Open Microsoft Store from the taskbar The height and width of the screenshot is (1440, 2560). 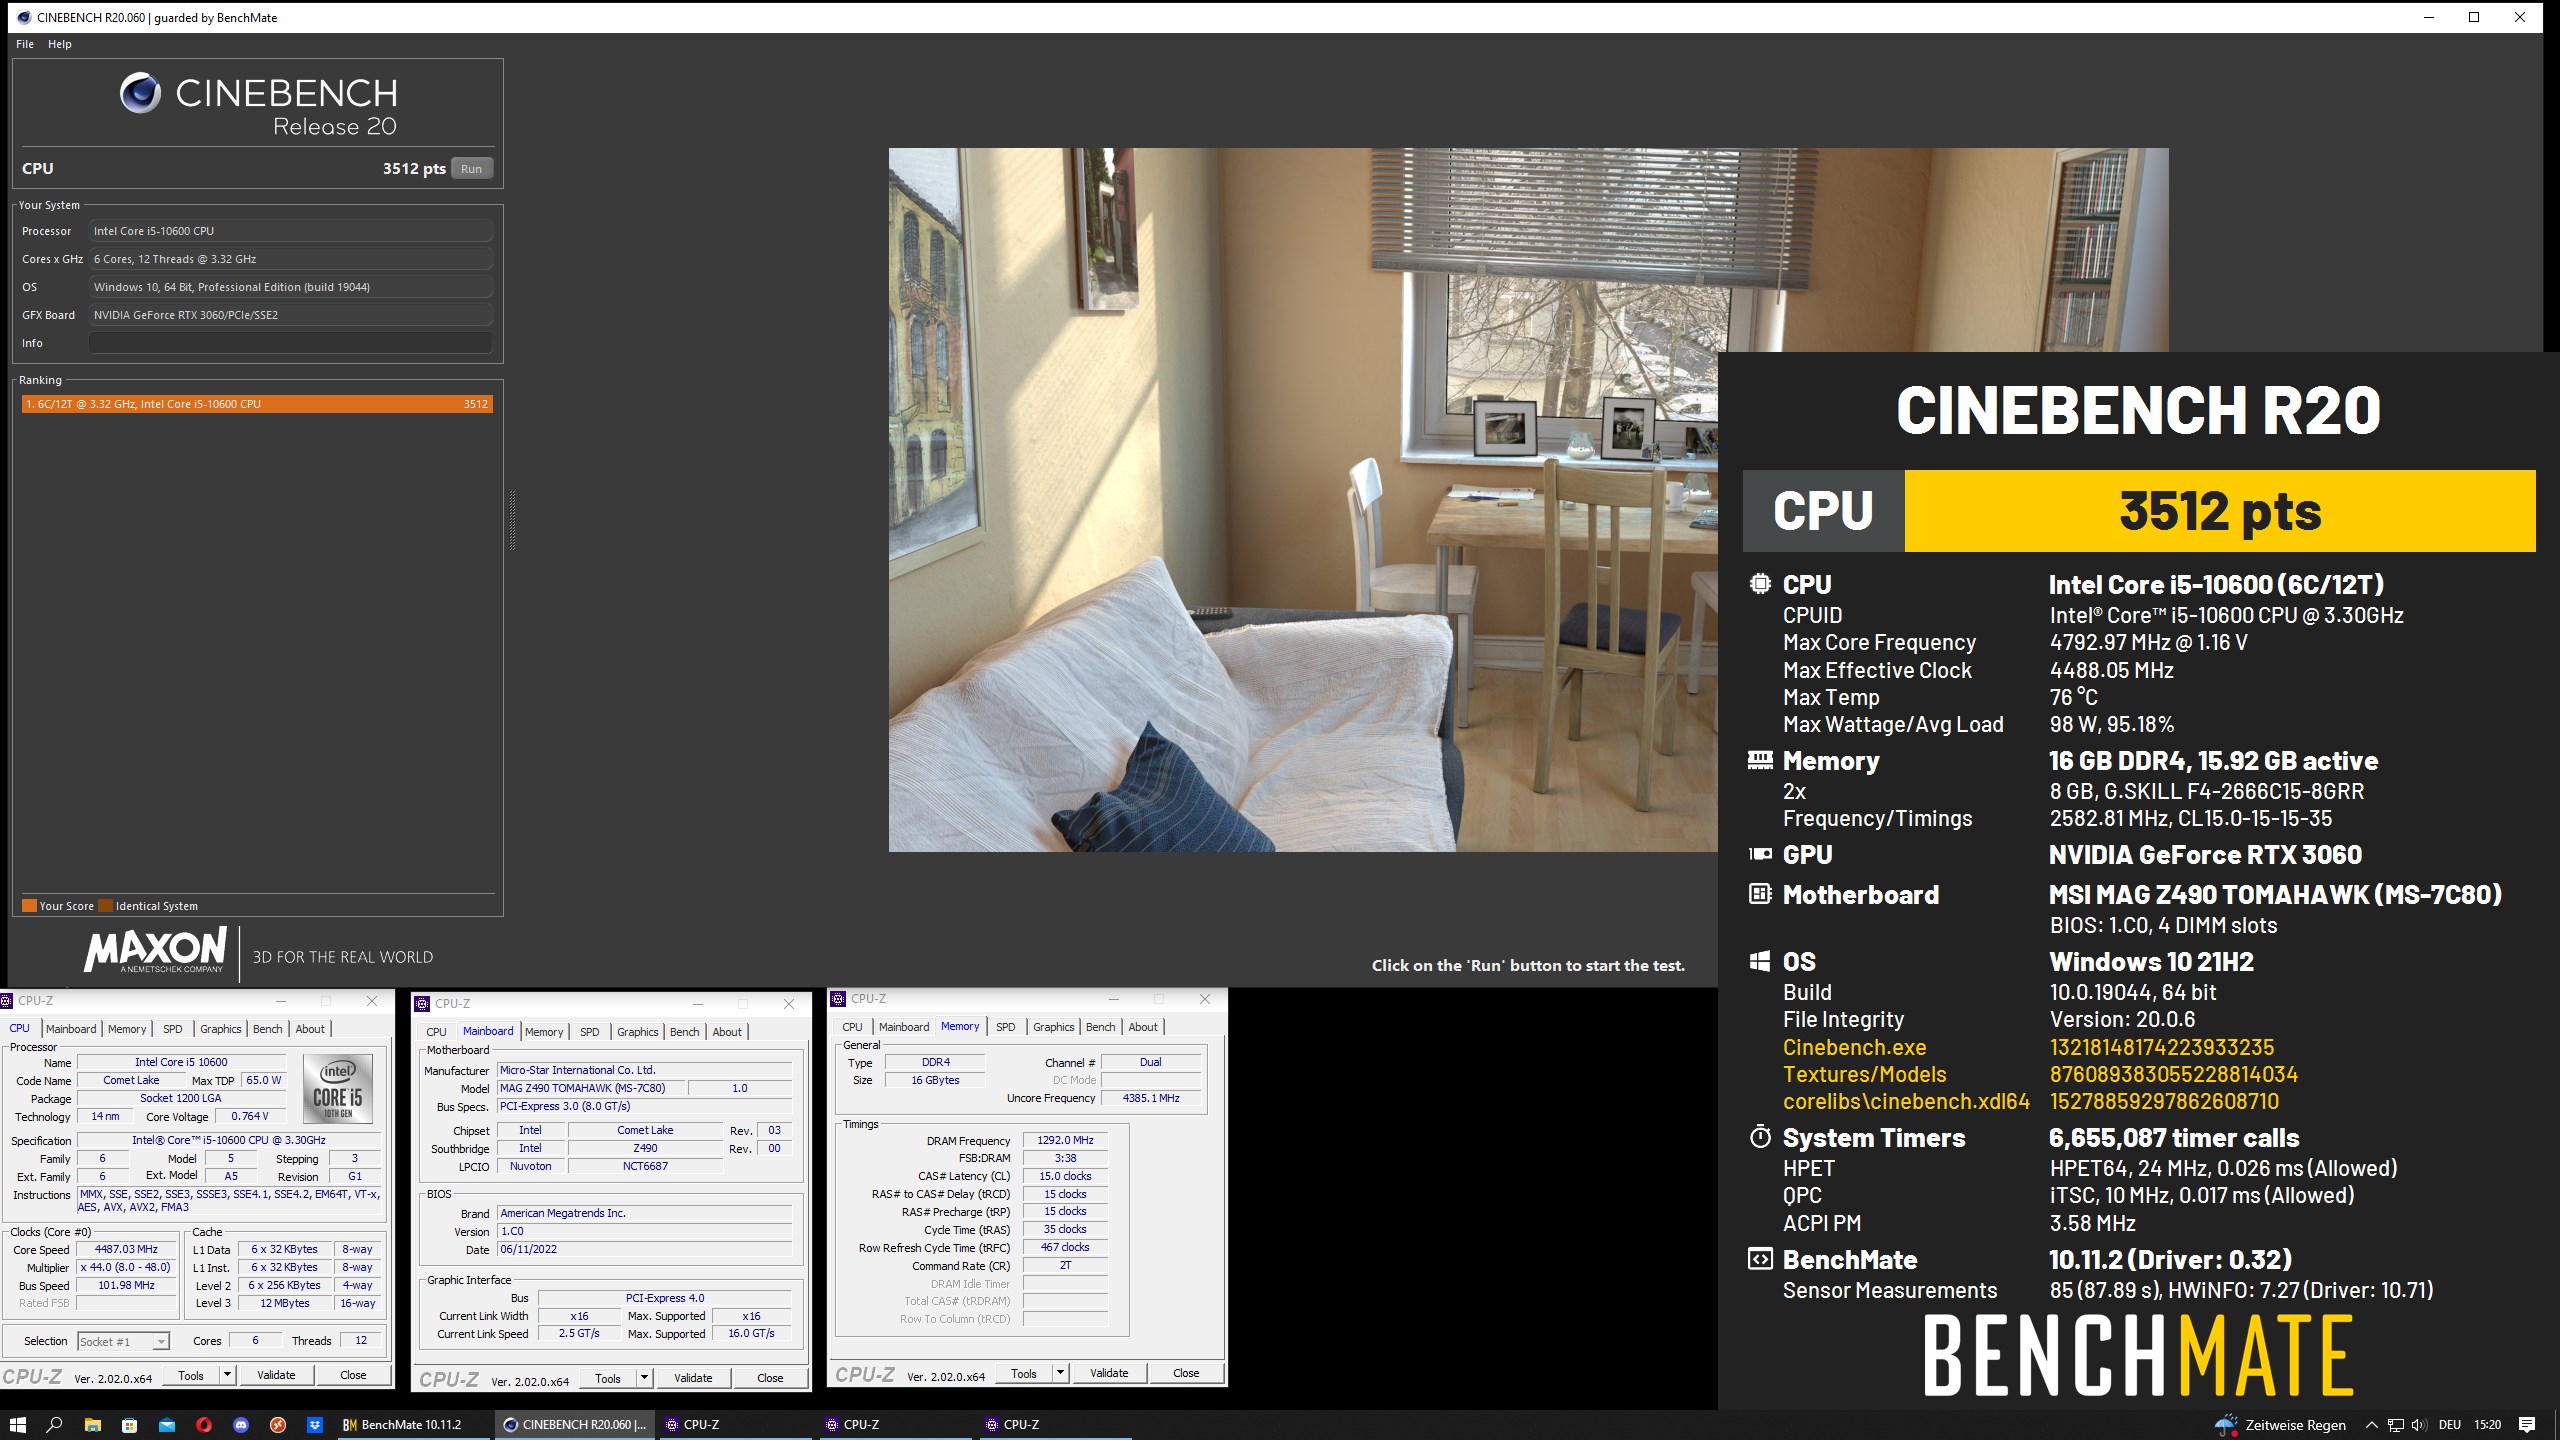(x=129, y=1425)
